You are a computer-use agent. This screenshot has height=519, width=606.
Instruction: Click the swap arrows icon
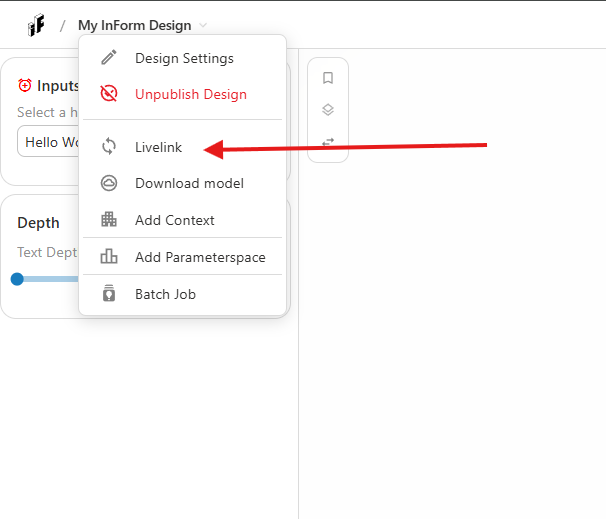328,142
